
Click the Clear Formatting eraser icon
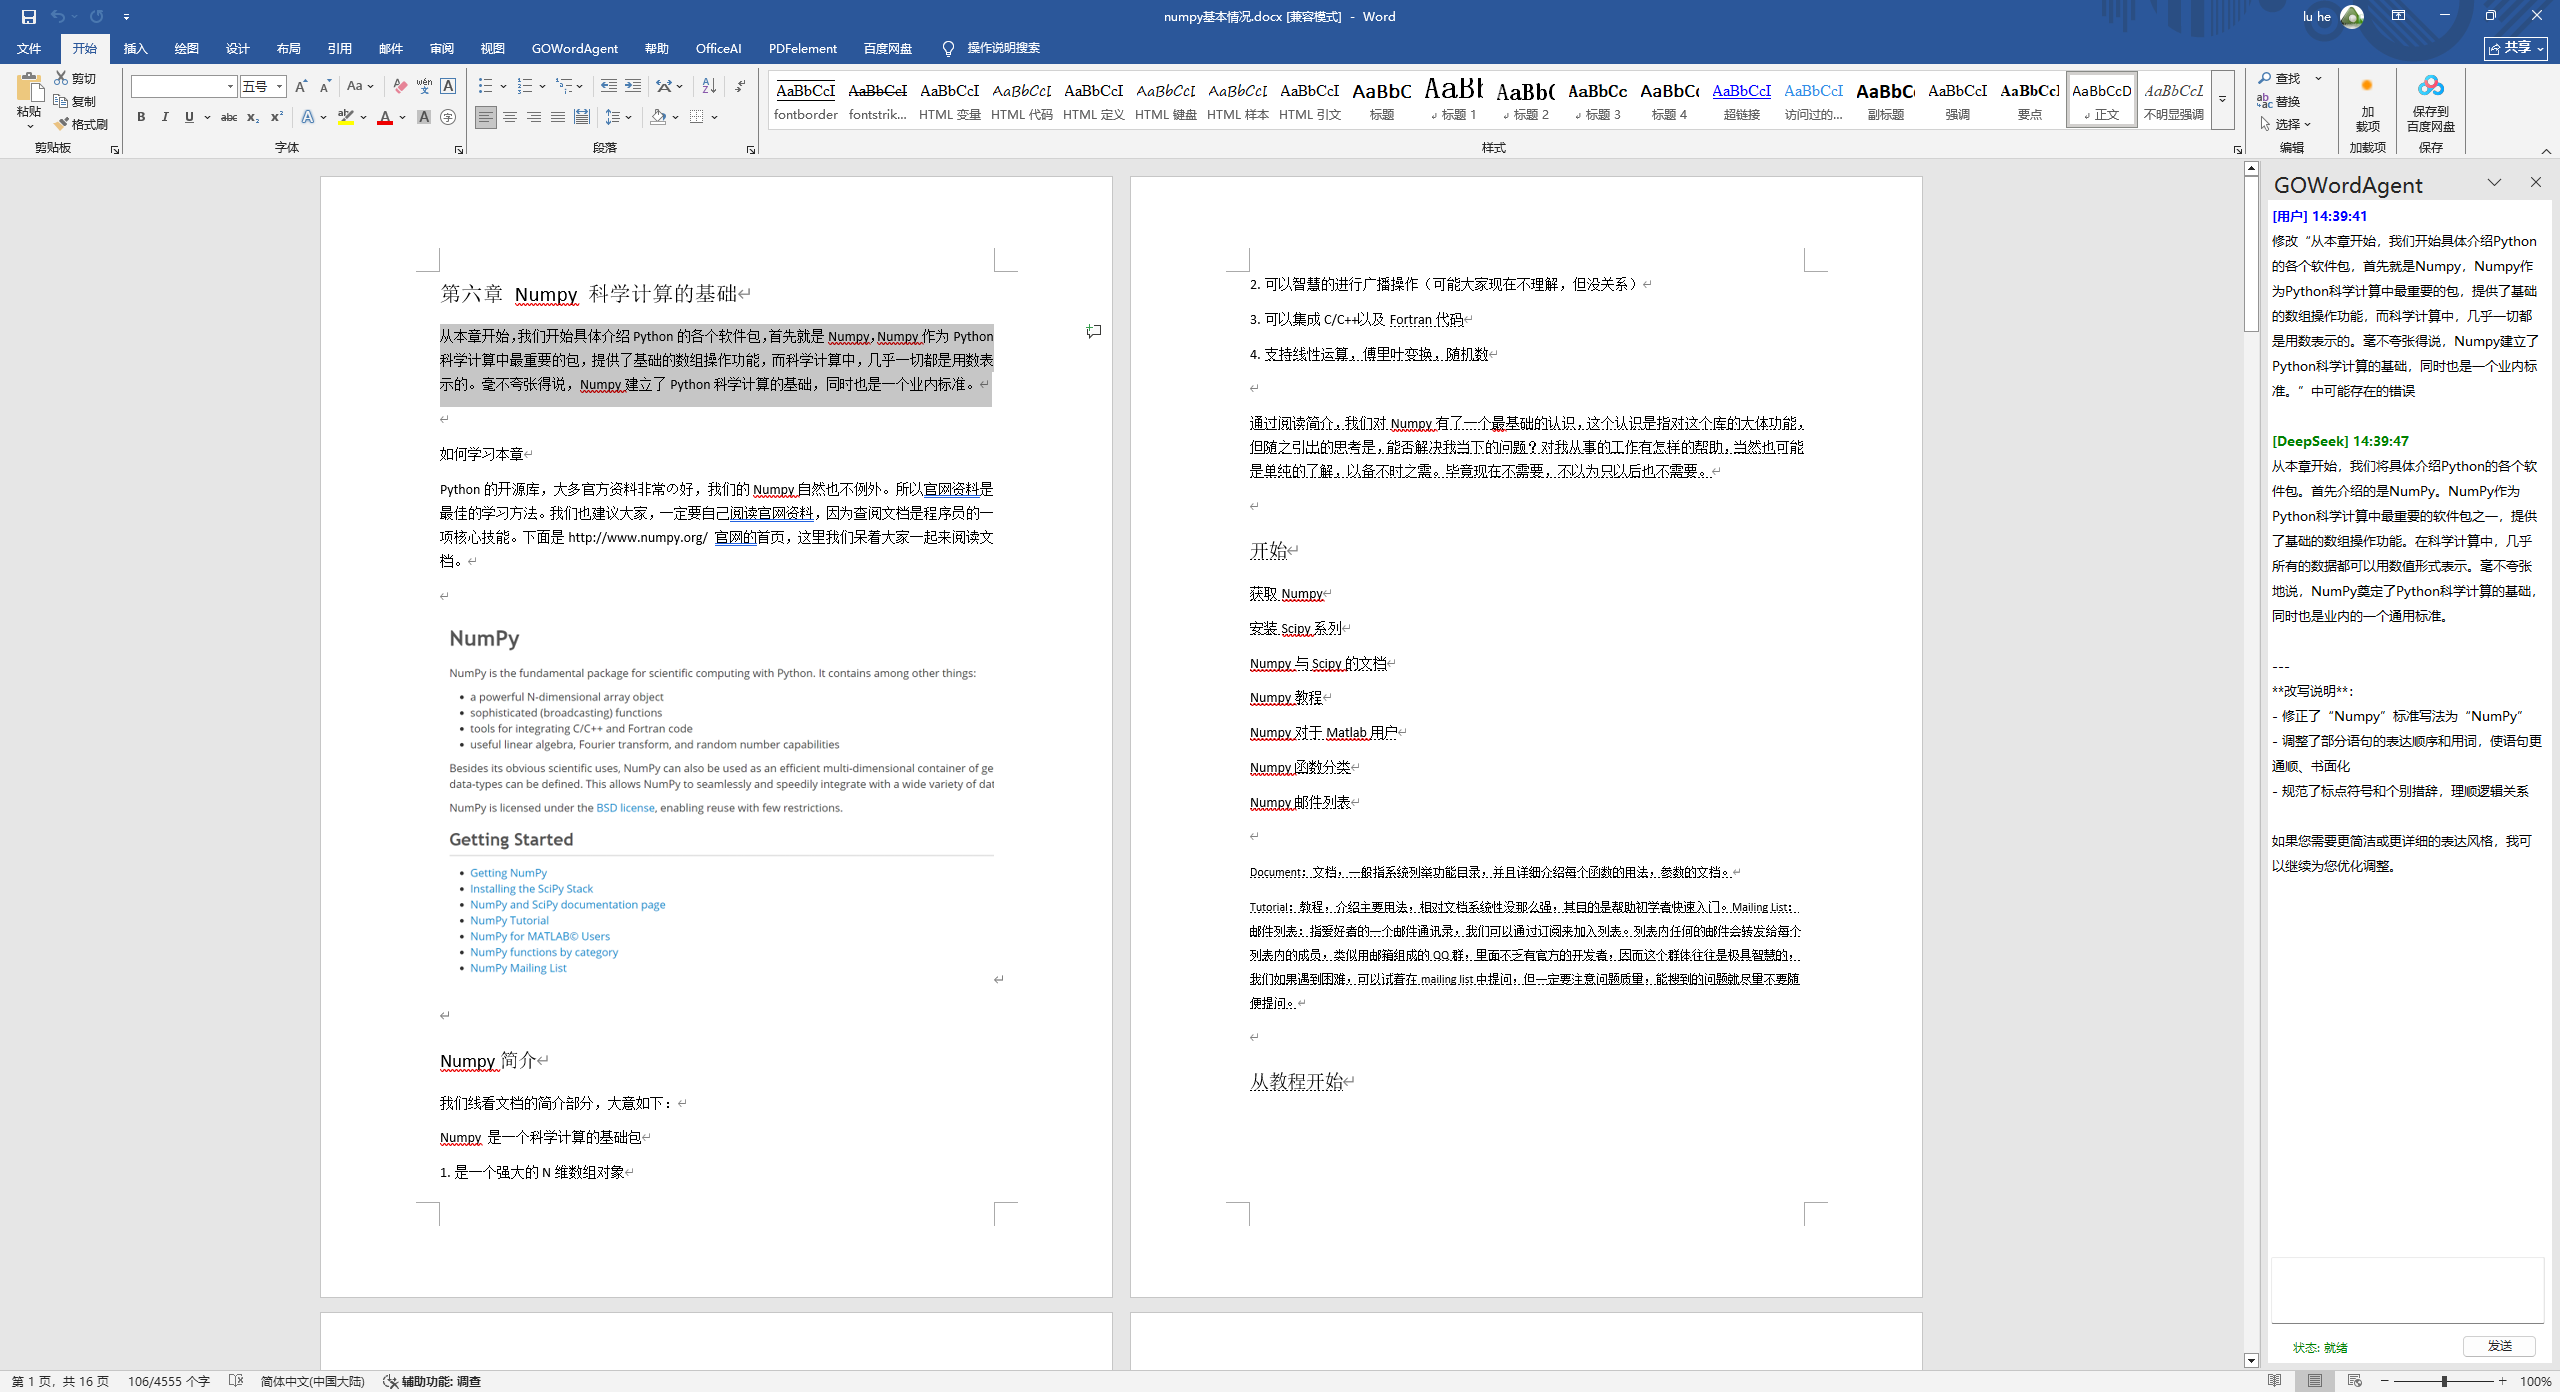coord(400,86)
